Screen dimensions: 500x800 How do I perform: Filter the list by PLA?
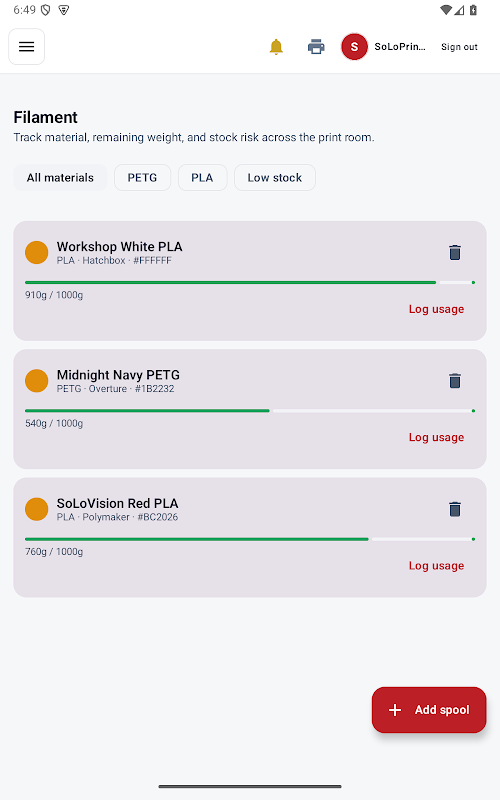coord(202,178)
